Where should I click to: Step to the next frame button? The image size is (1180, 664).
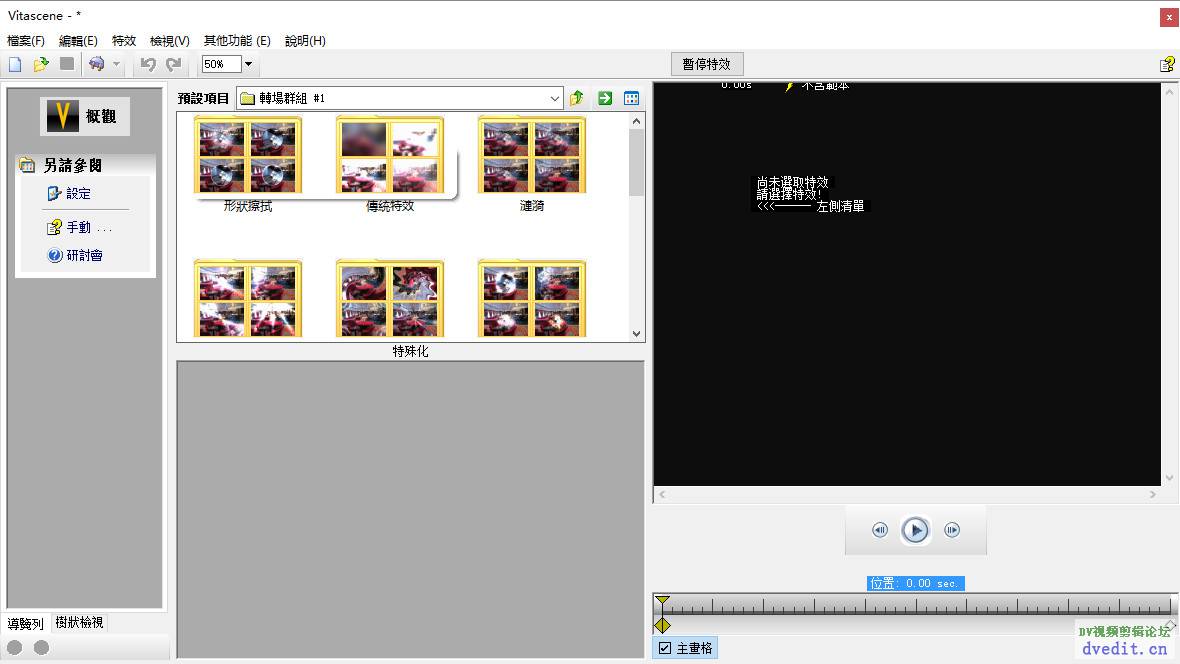(x=952, y=530)
